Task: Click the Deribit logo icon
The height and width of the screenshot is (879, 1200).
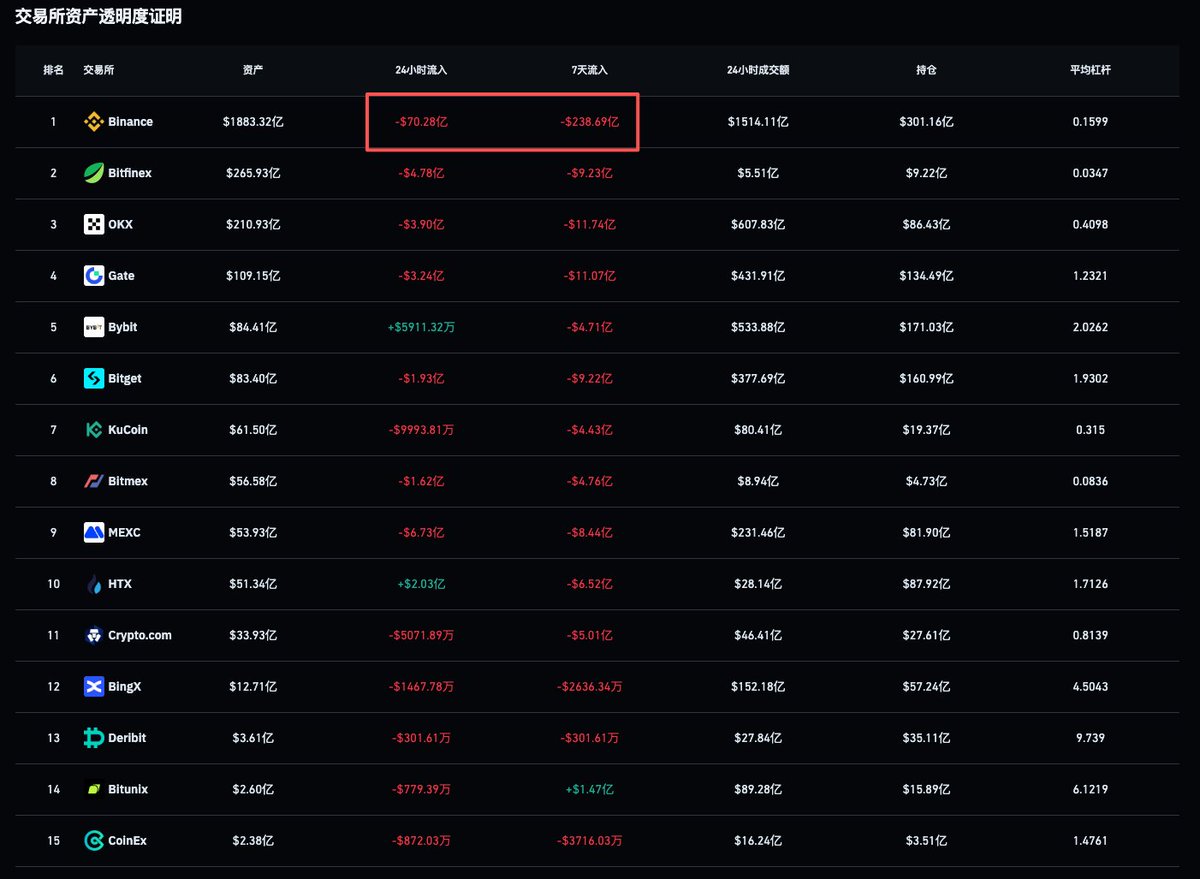Action: [x=93, y=738]
